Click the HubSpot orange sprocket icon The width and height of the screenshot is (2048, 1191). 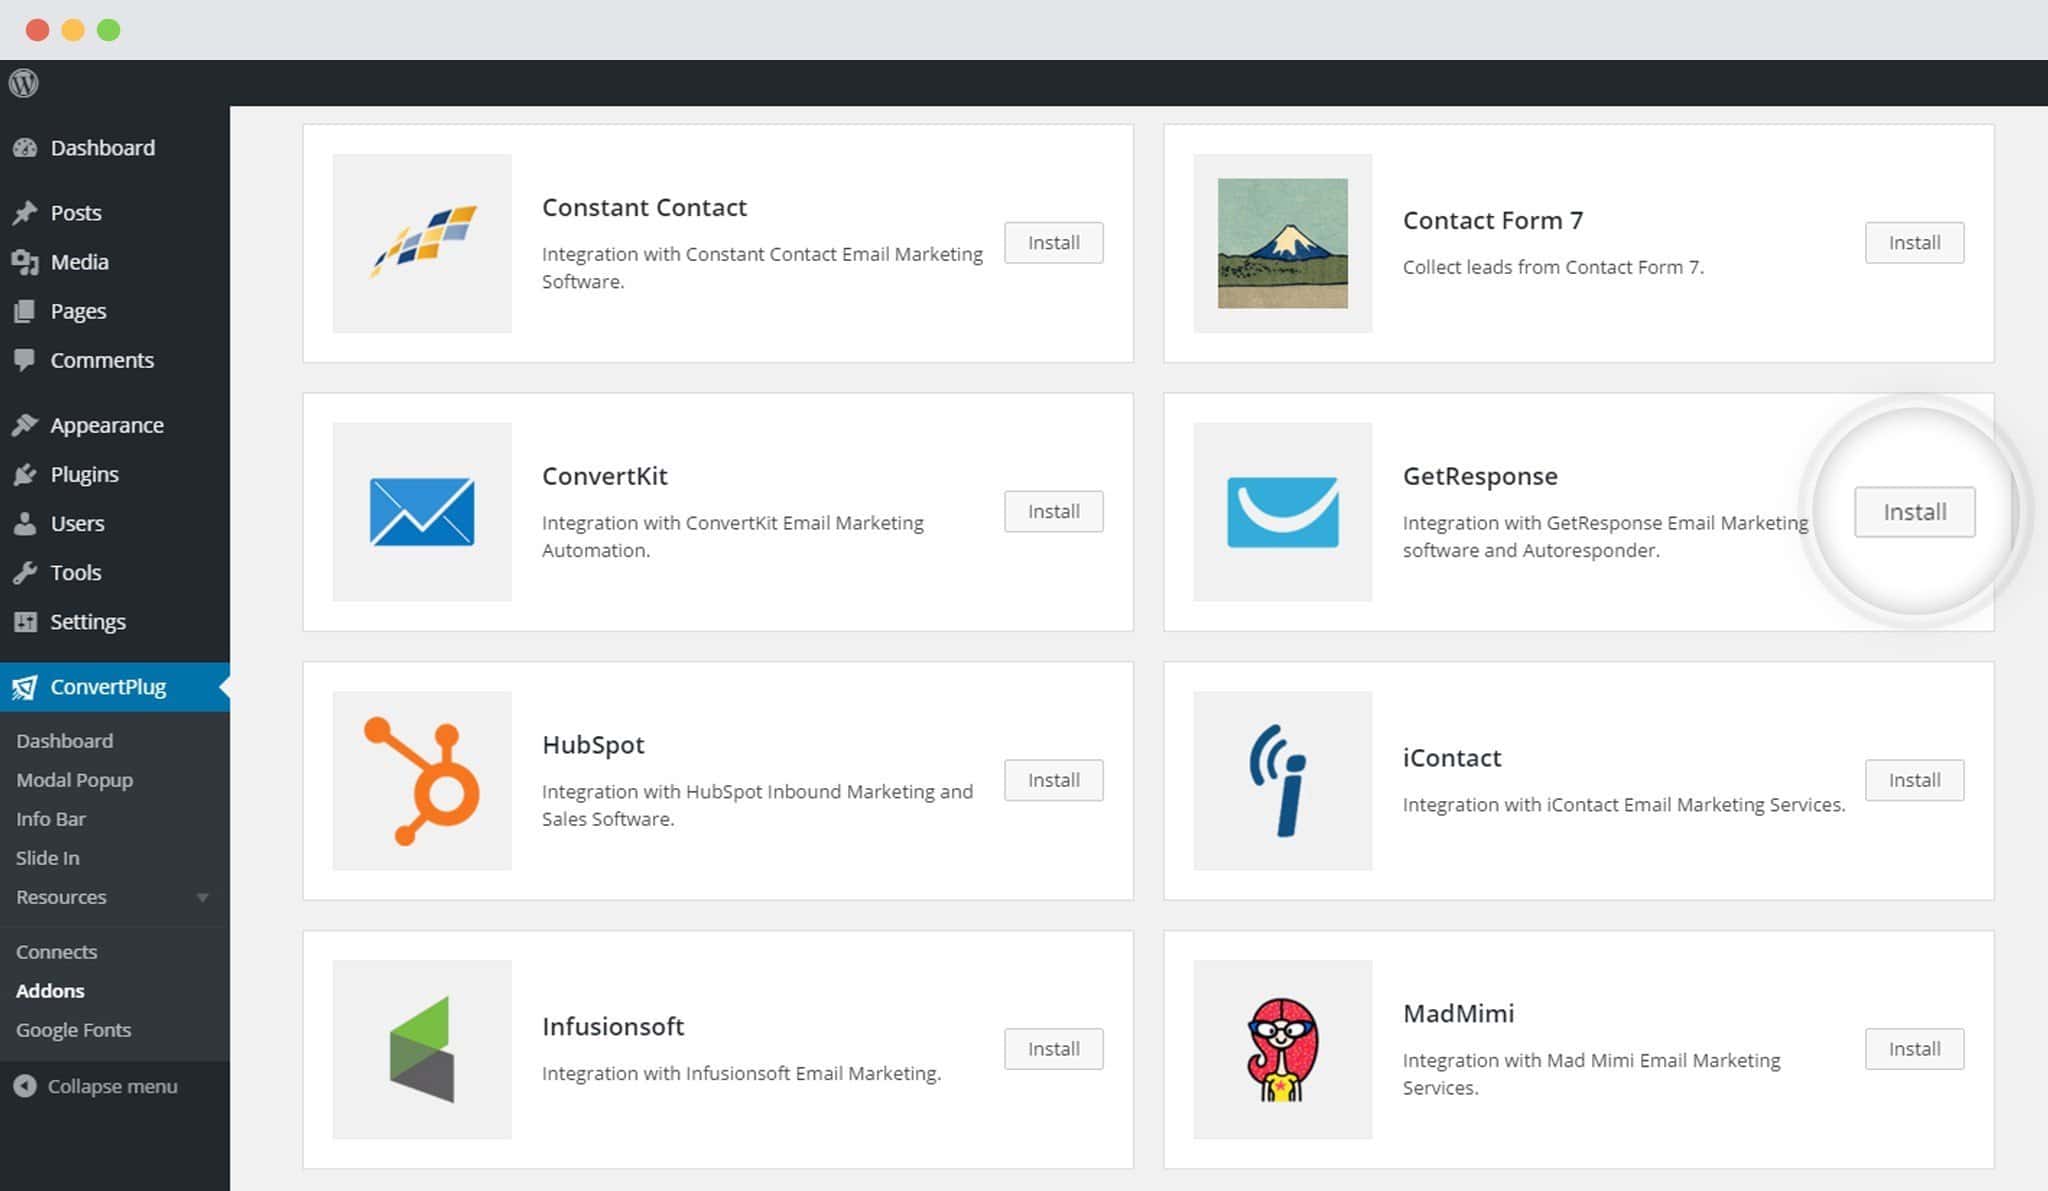click(421, 780)
